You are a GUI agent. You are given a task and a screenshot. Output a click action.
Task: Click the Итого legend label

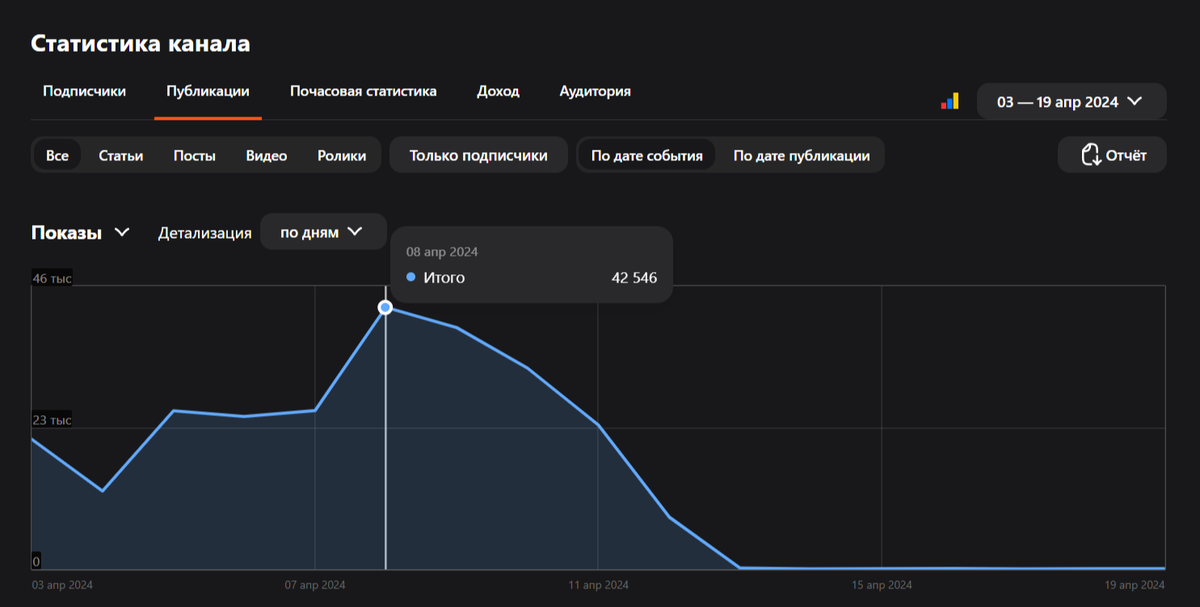pyautogui.click(x=444, y=277)
